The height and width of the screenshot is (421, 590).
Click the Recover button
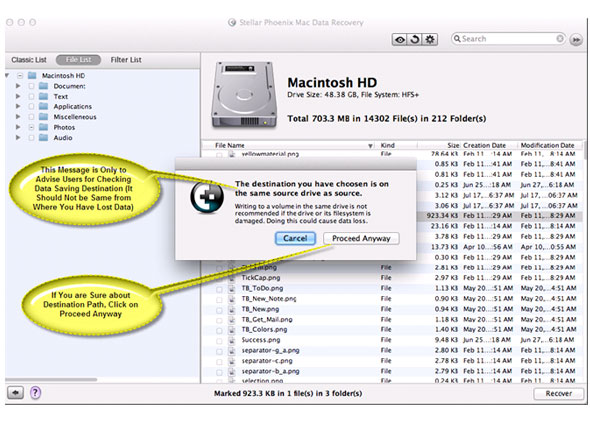559,394
